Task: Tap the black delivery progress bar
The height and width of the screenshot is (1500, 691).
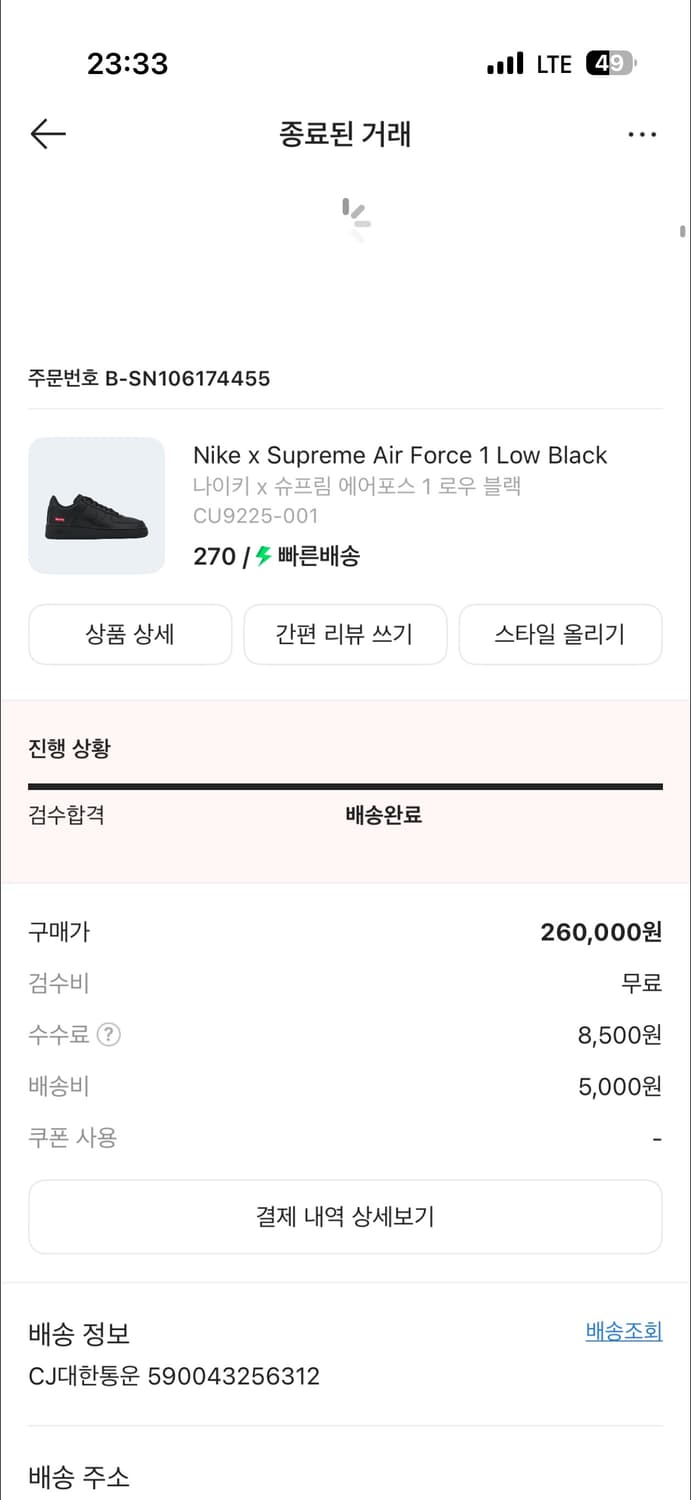Action: 345,786
